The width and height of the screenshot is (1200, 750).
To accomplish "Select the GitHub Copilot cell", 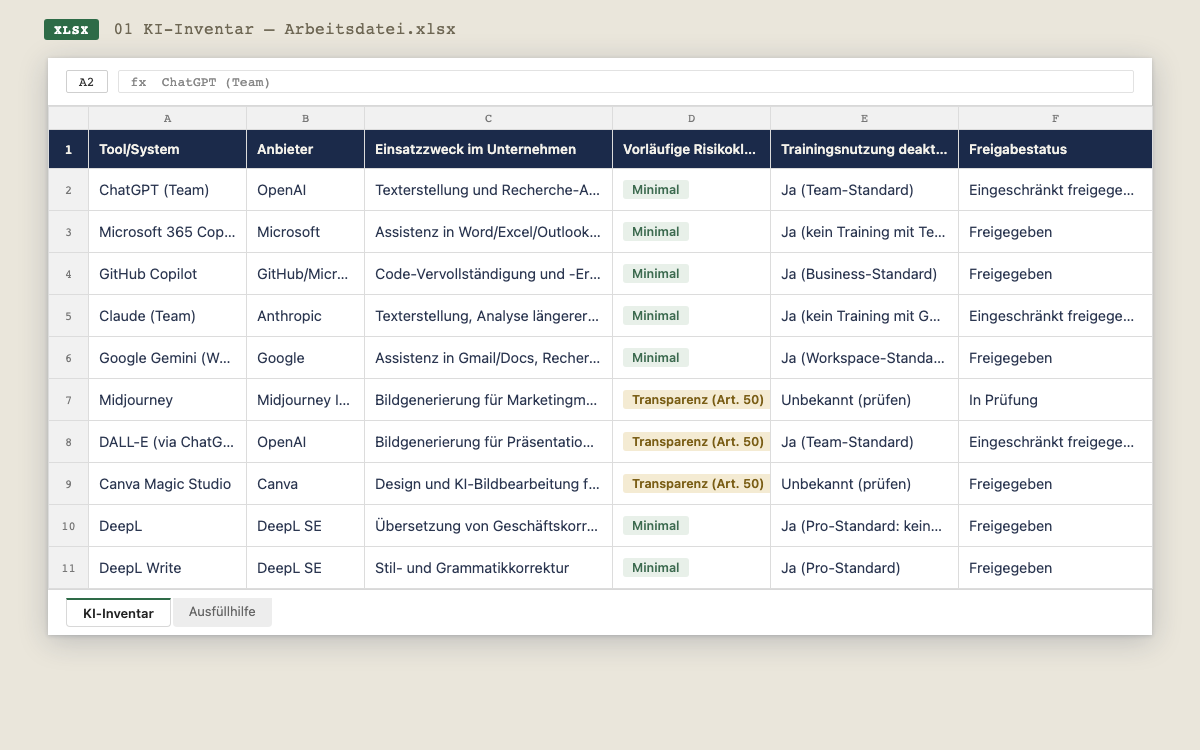I will tap(167, 274).
